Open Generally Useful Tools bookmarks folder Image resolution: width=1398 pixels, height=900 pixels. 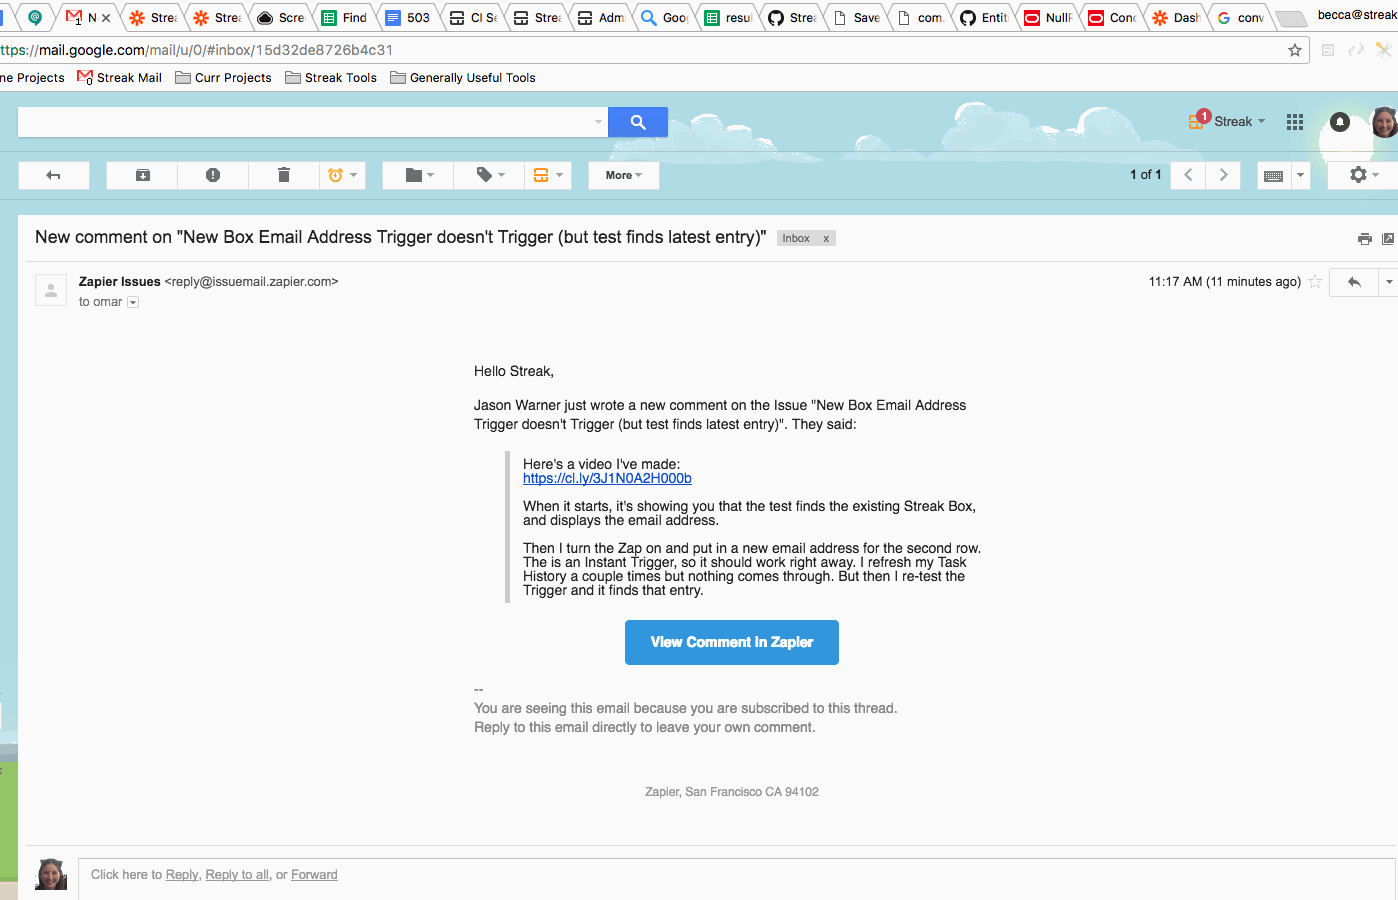pyautogui.click(x=463, y=77)
